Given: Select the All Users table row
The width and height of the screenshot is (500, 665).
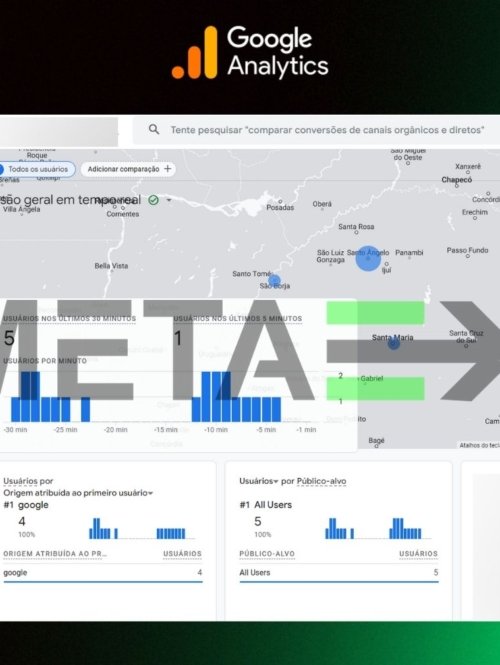Looking at the screenshot, I should click(339, 573).
